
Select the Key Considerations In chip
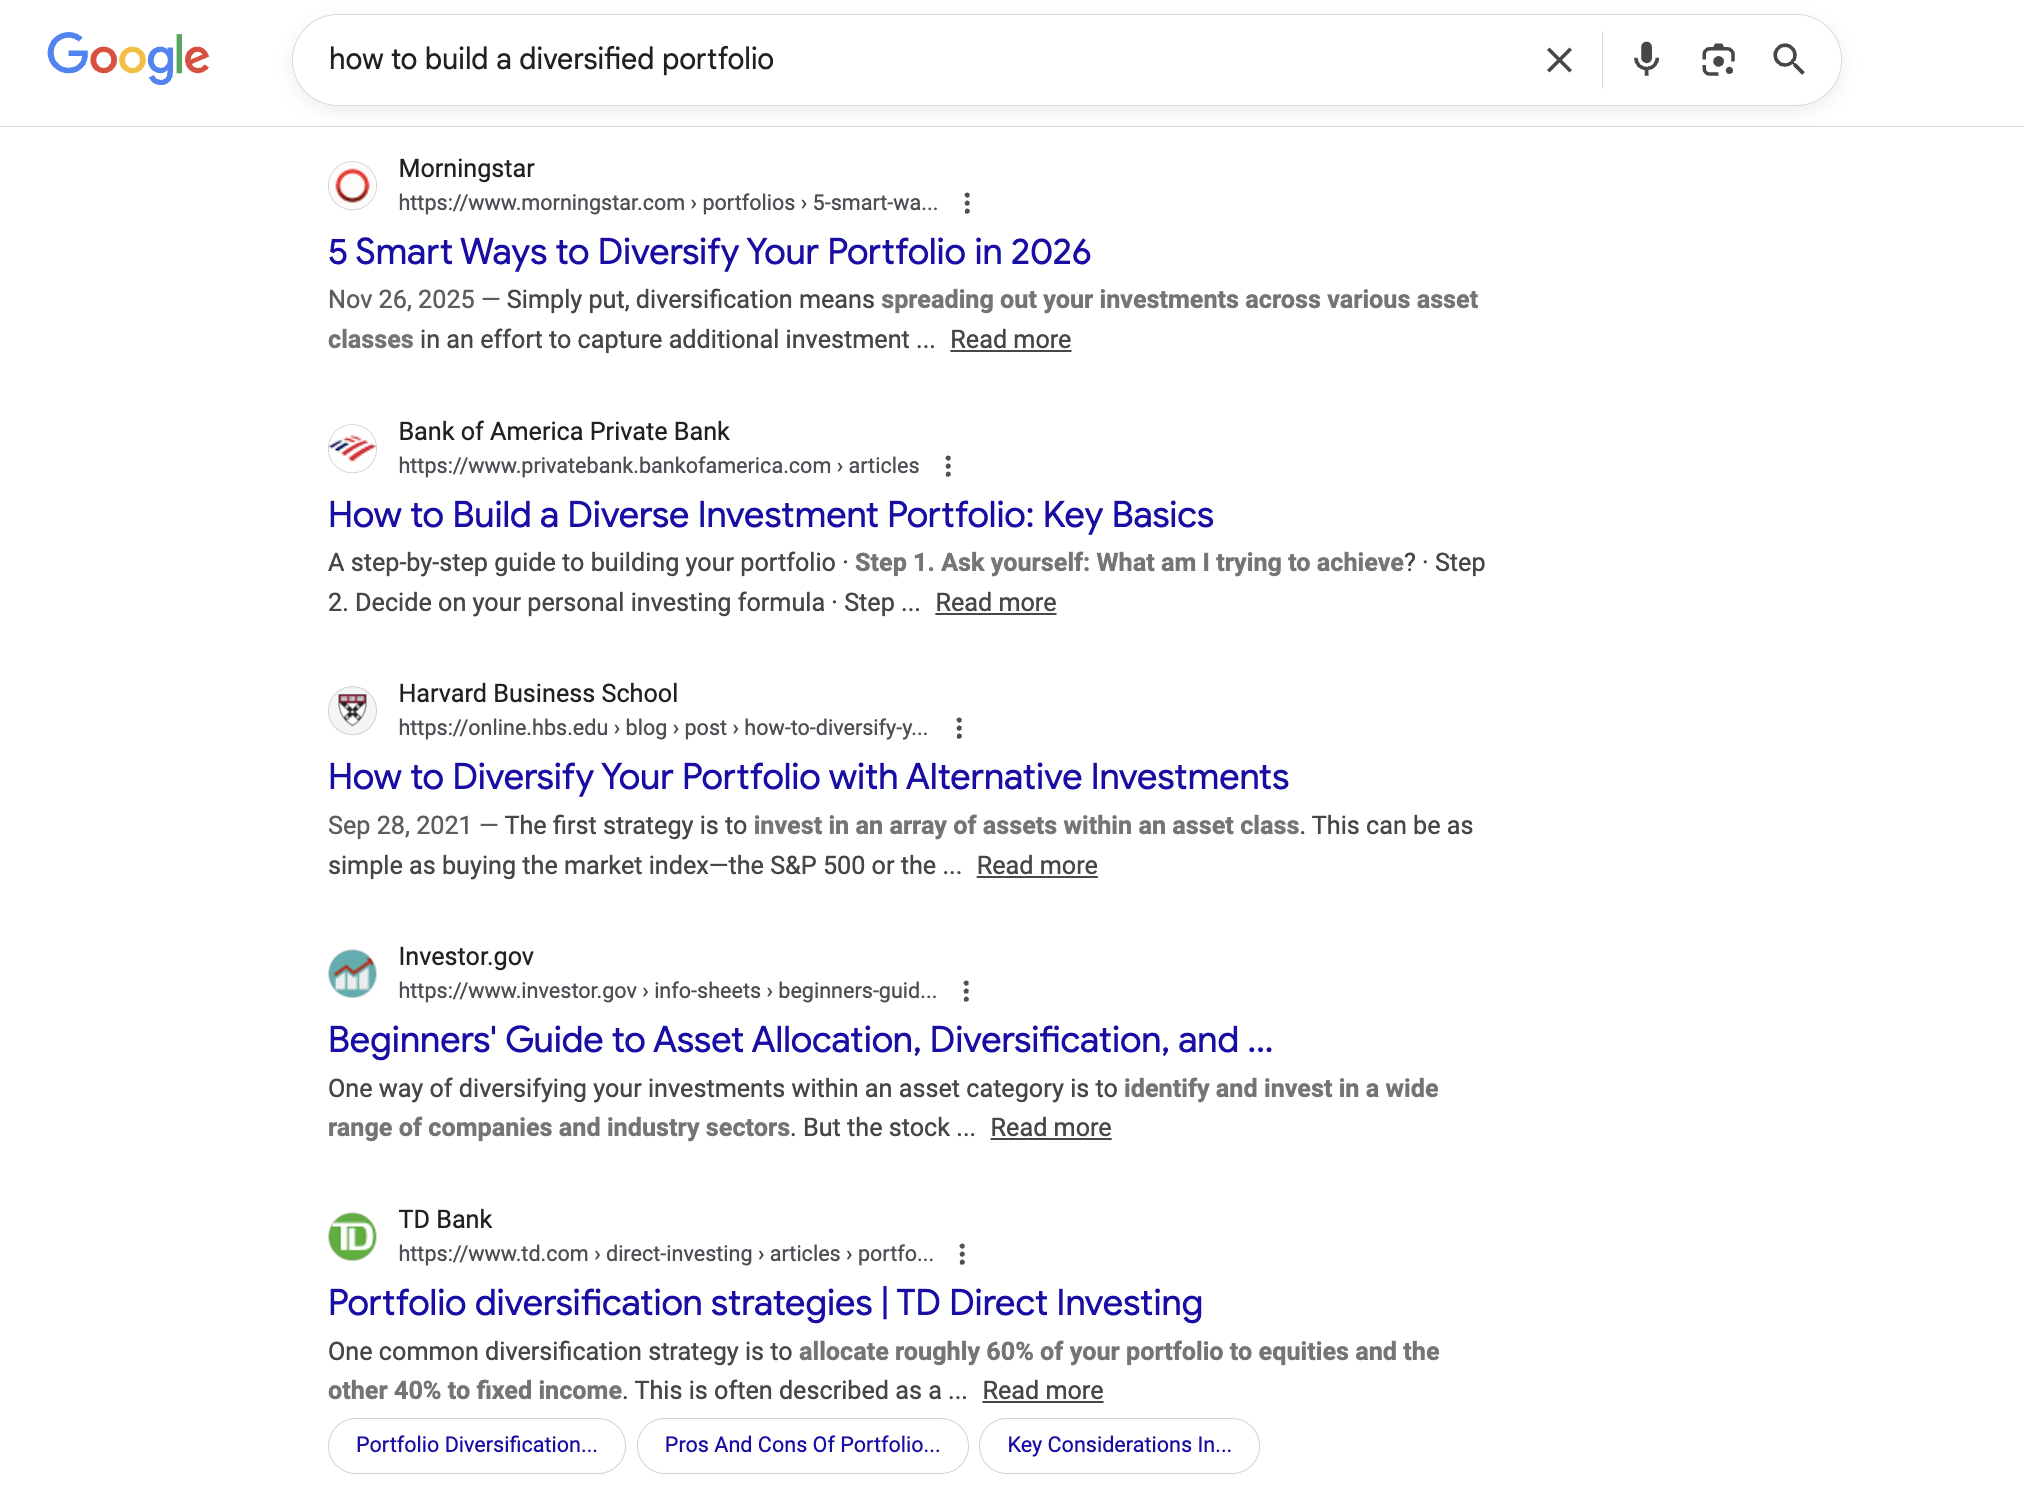point(1119,1445)
